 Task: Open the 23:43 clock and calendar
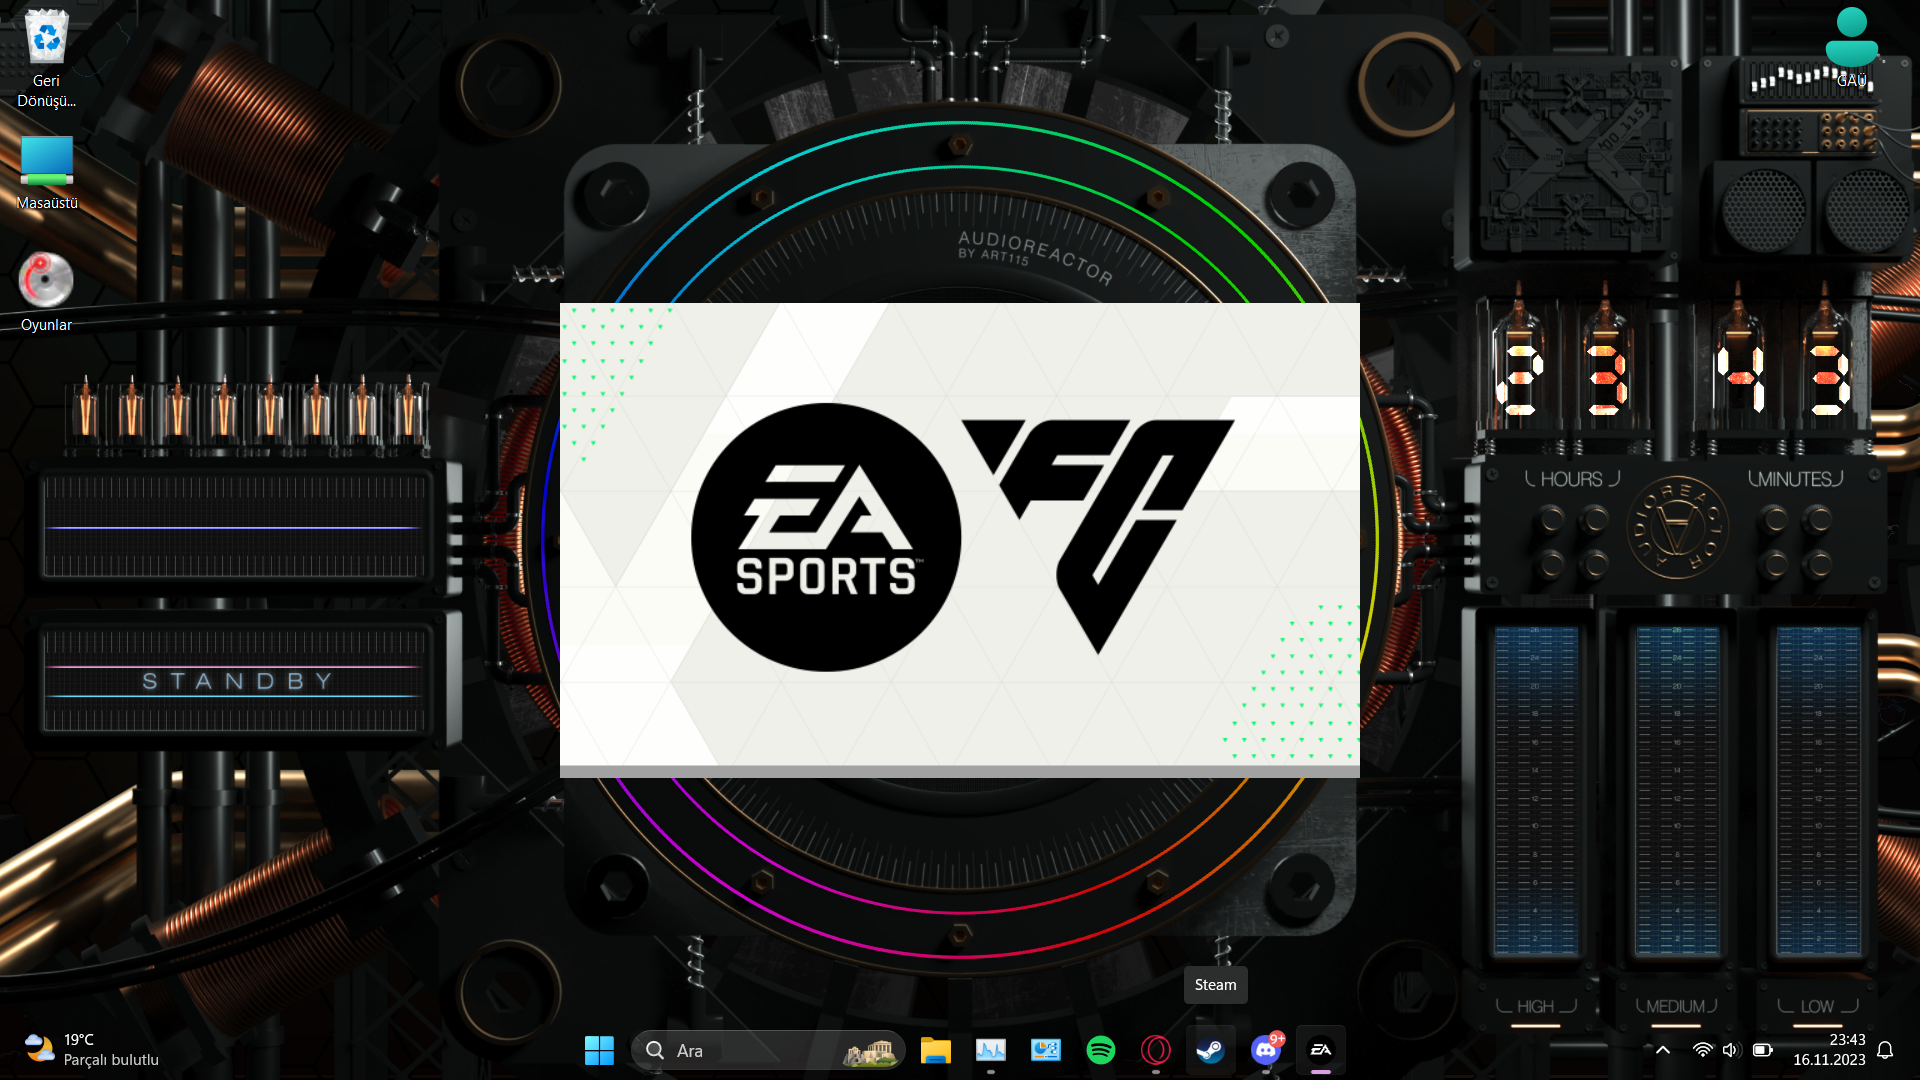tap(1829, 1050)
